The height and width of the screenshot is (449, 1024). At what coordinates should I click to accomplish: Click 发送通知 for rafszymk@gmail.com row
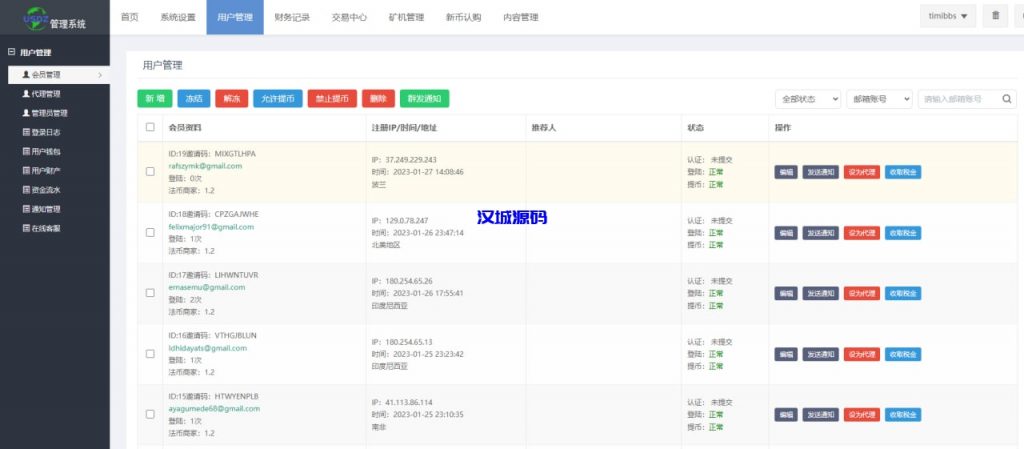pos(821,172)
